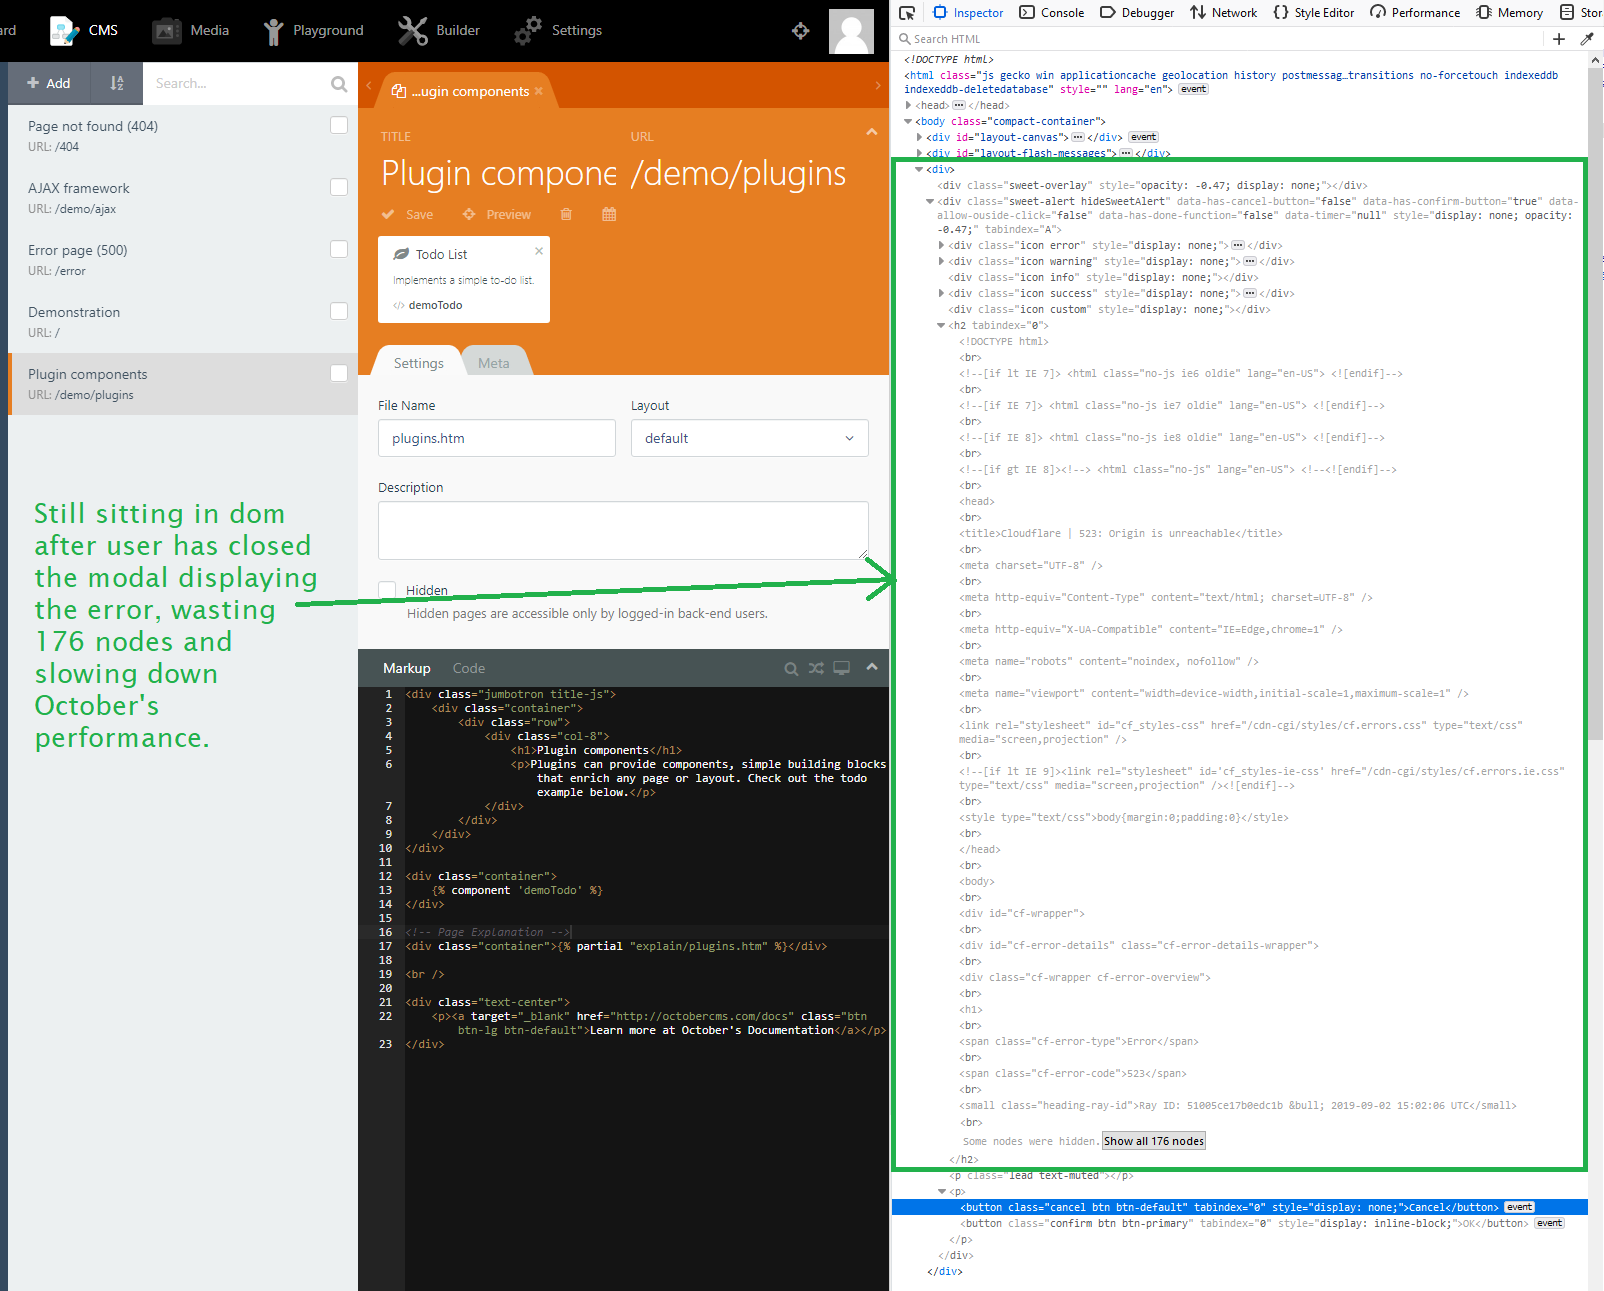The width and height of the screenshot is (1604, 1291).
Task: Switch to the Meta tab
Action: (495, 361)
